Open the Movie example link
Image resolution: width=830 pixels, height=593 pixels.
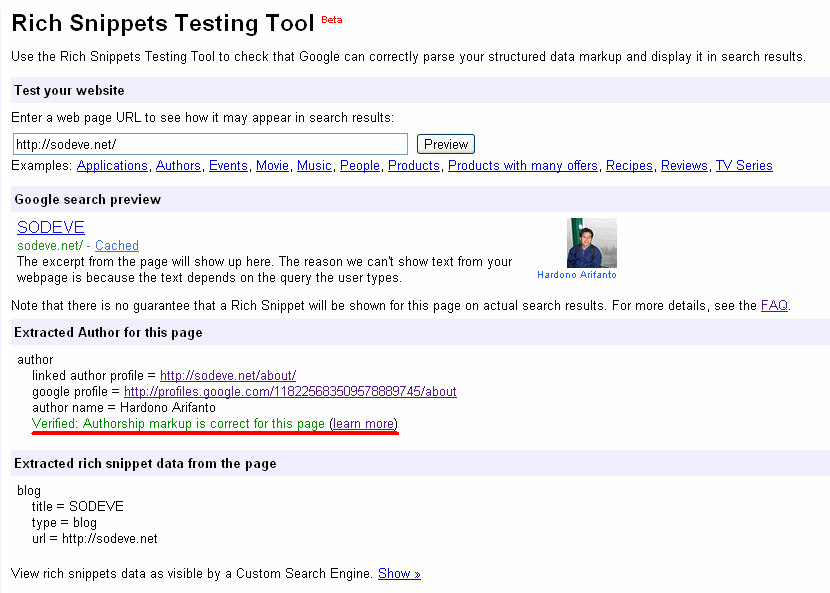pyautogui.click(x=272, y=166)
